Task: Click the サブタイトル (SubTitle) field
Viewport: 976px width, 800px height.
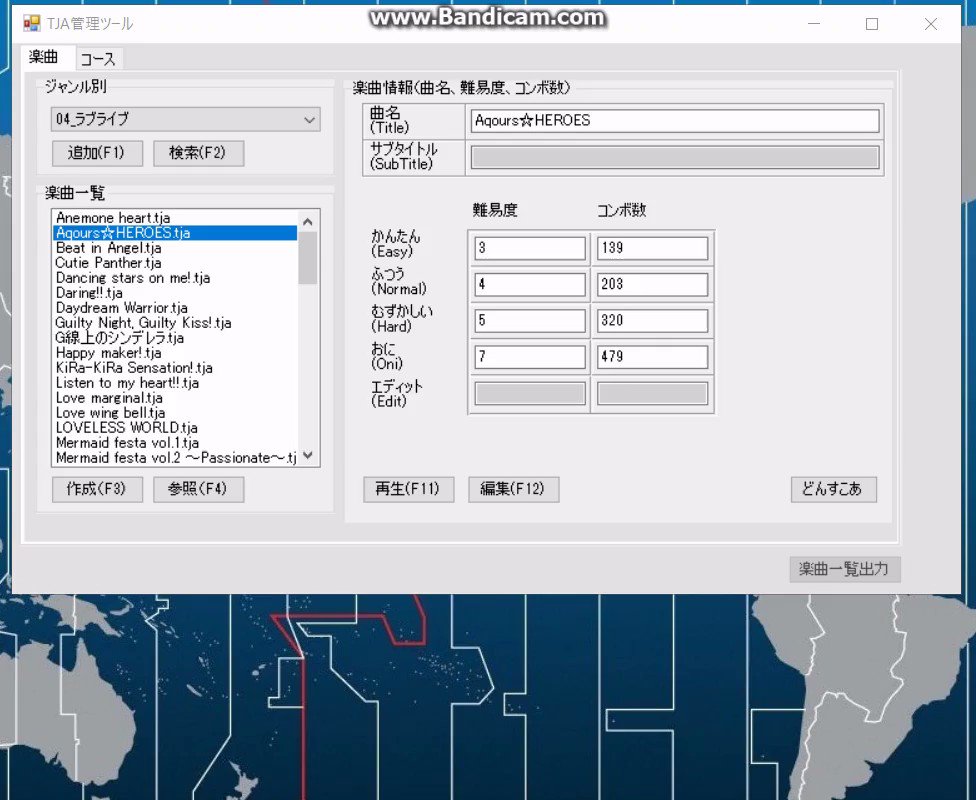Action: pyautogui.click(x=675, y=158)
